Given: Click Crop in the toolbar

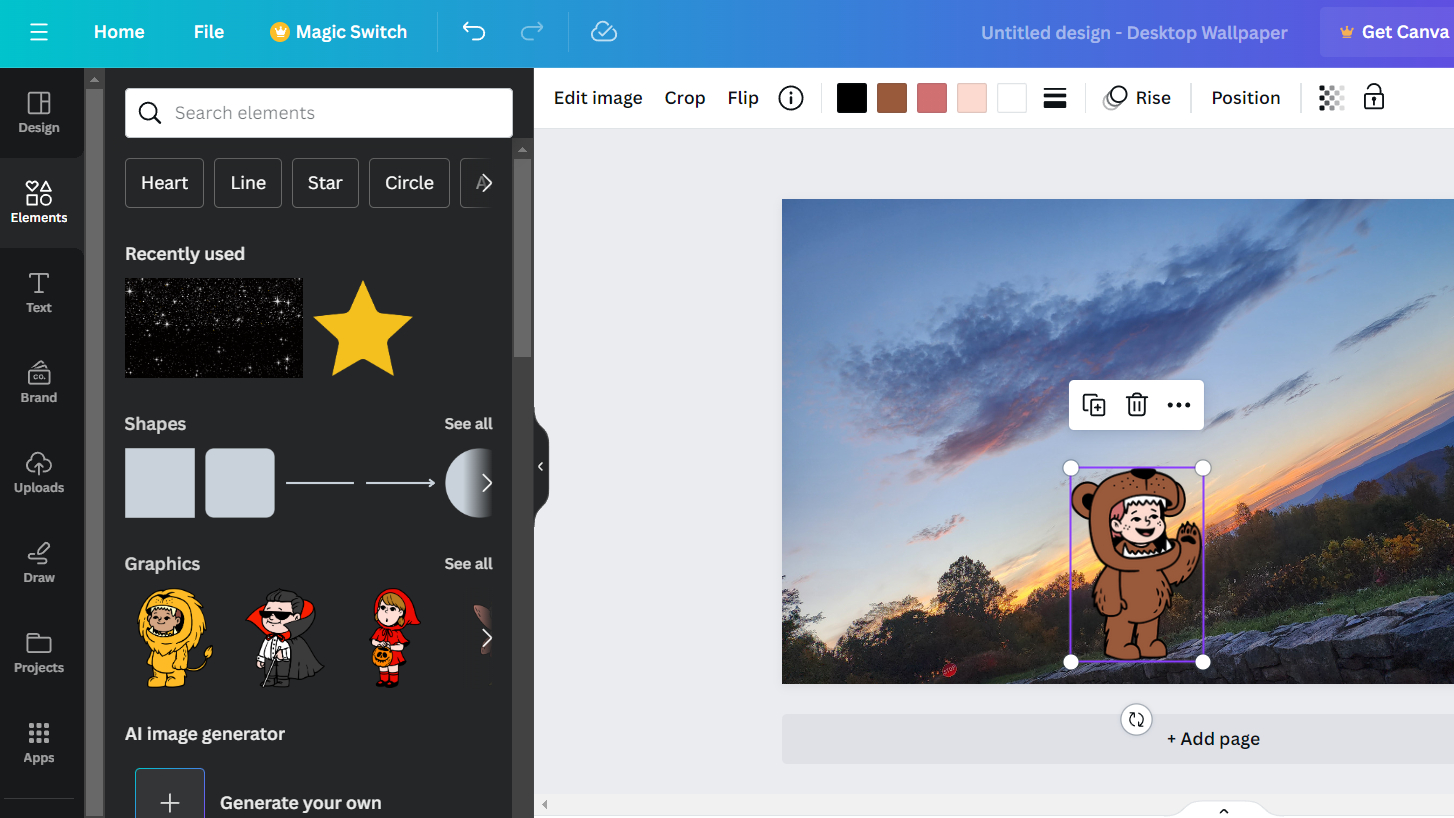Looking at the screenshot, I should (685, 98).
